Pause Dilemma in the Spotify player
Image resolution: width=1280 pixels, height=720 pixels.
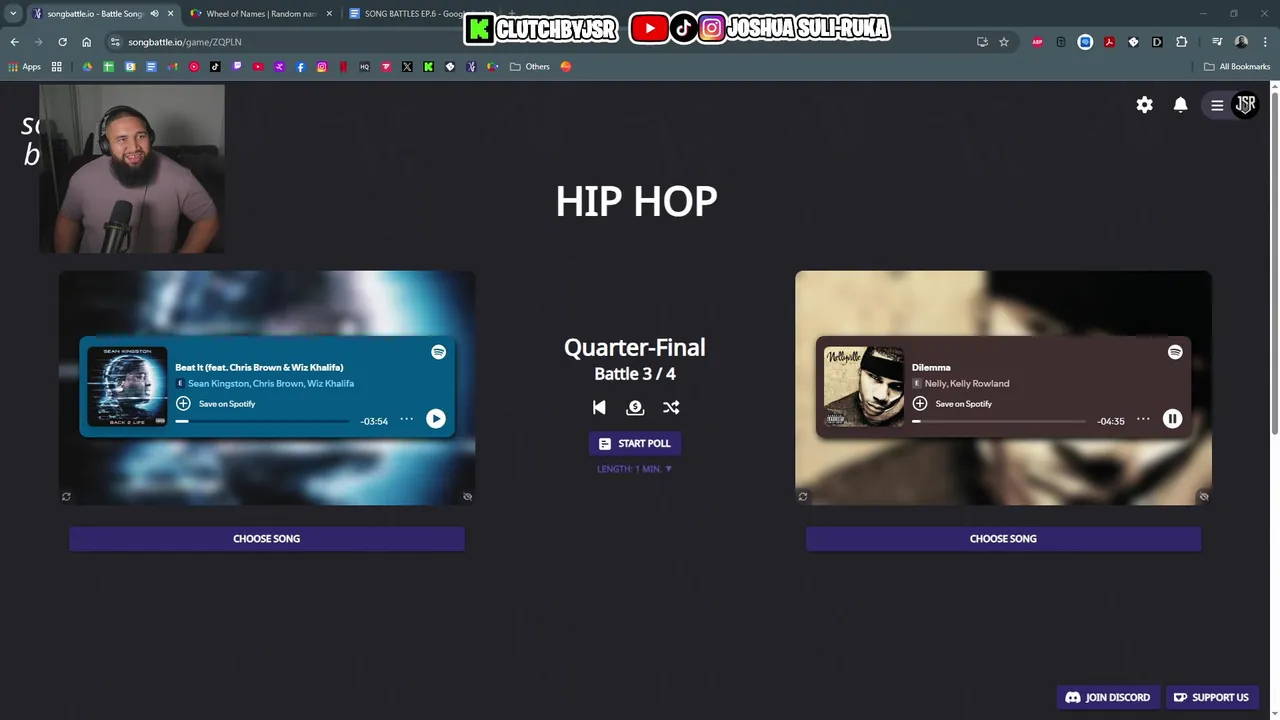(x=1172, y=419)
